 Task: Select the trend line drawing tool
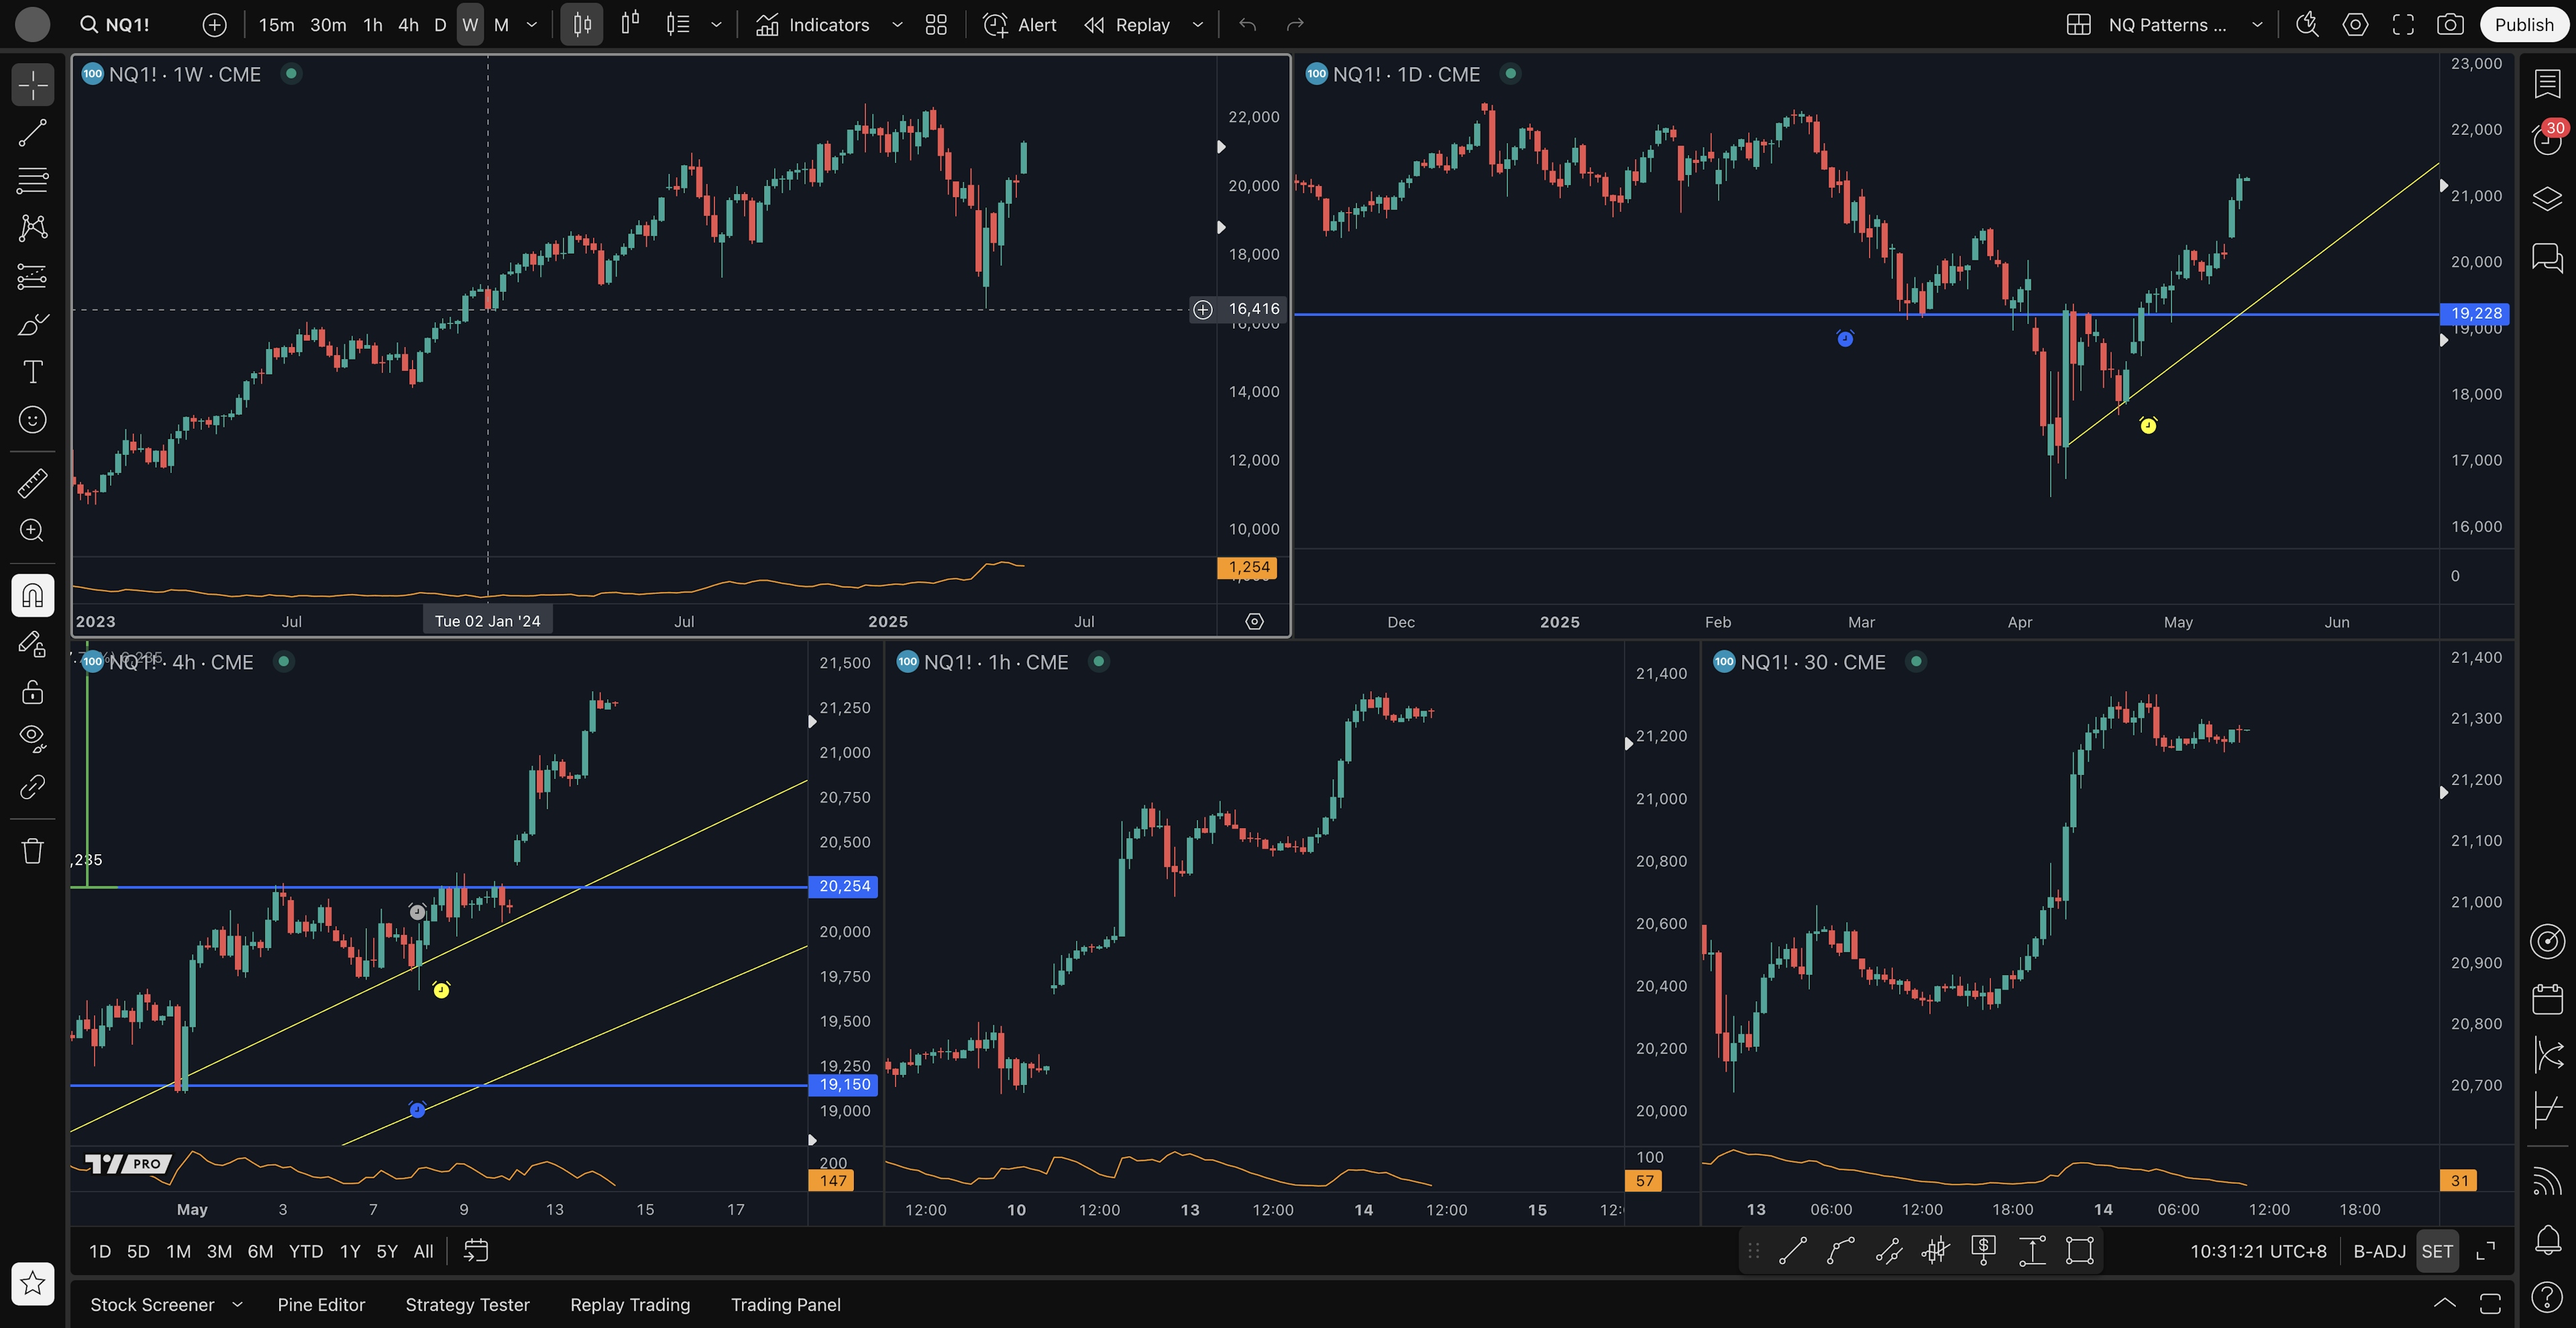pyautogui.click(x=32, y=133)
